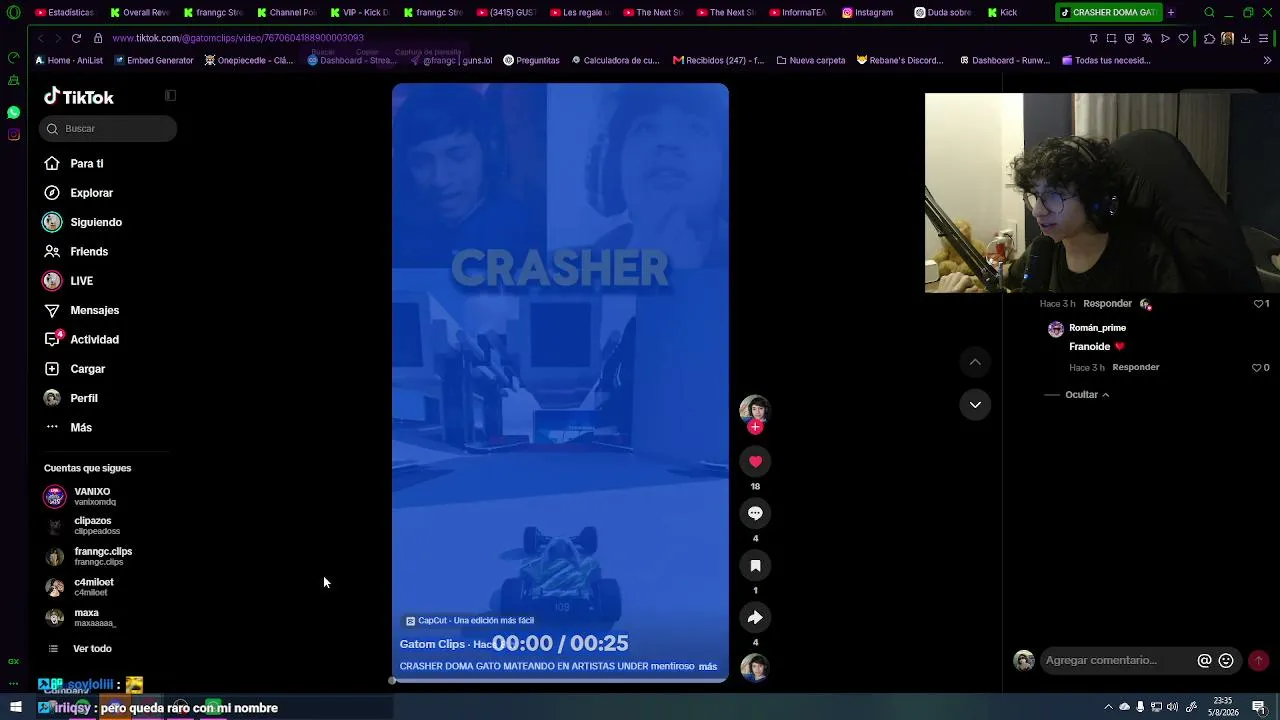Screen dimensions: 1280x720
Task: Go to the previous video
Action: tap(975, 362)
